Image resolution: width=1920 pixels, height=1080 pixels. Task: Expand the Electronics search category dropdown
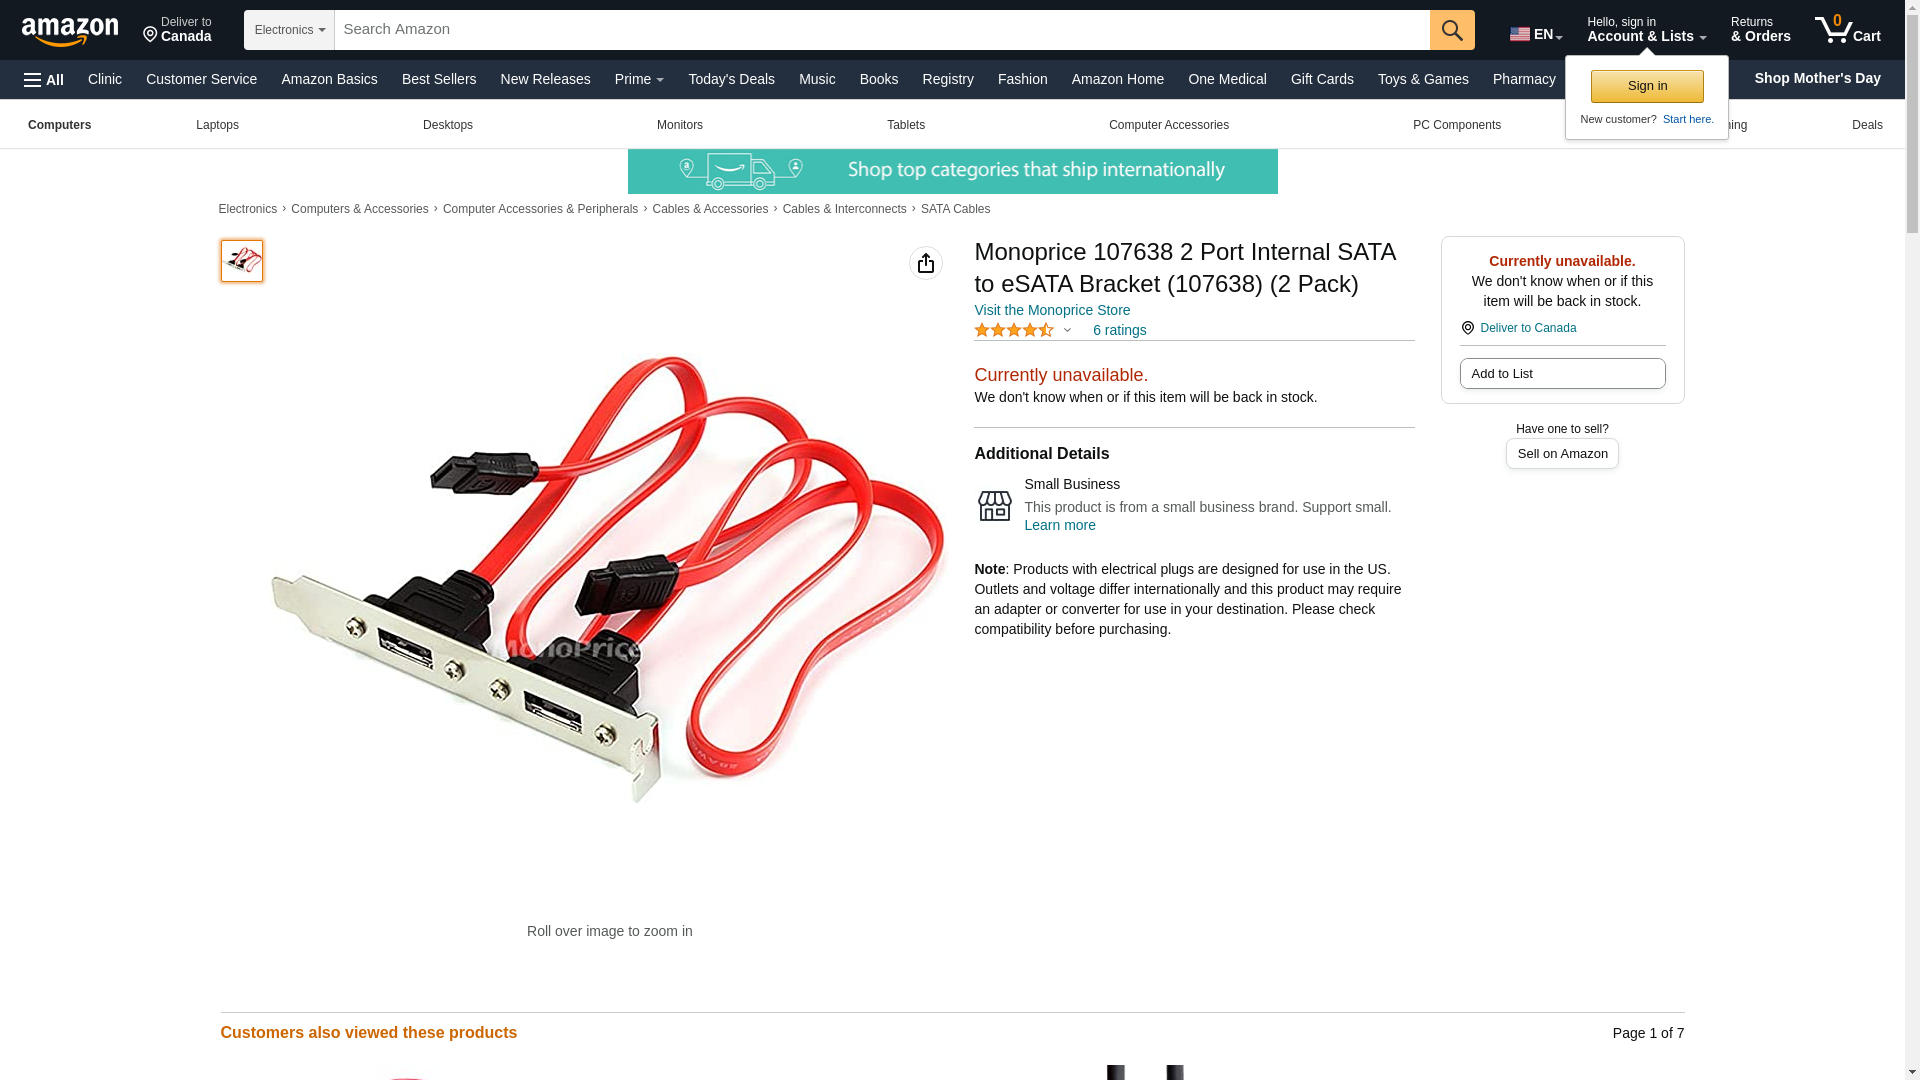289,30
